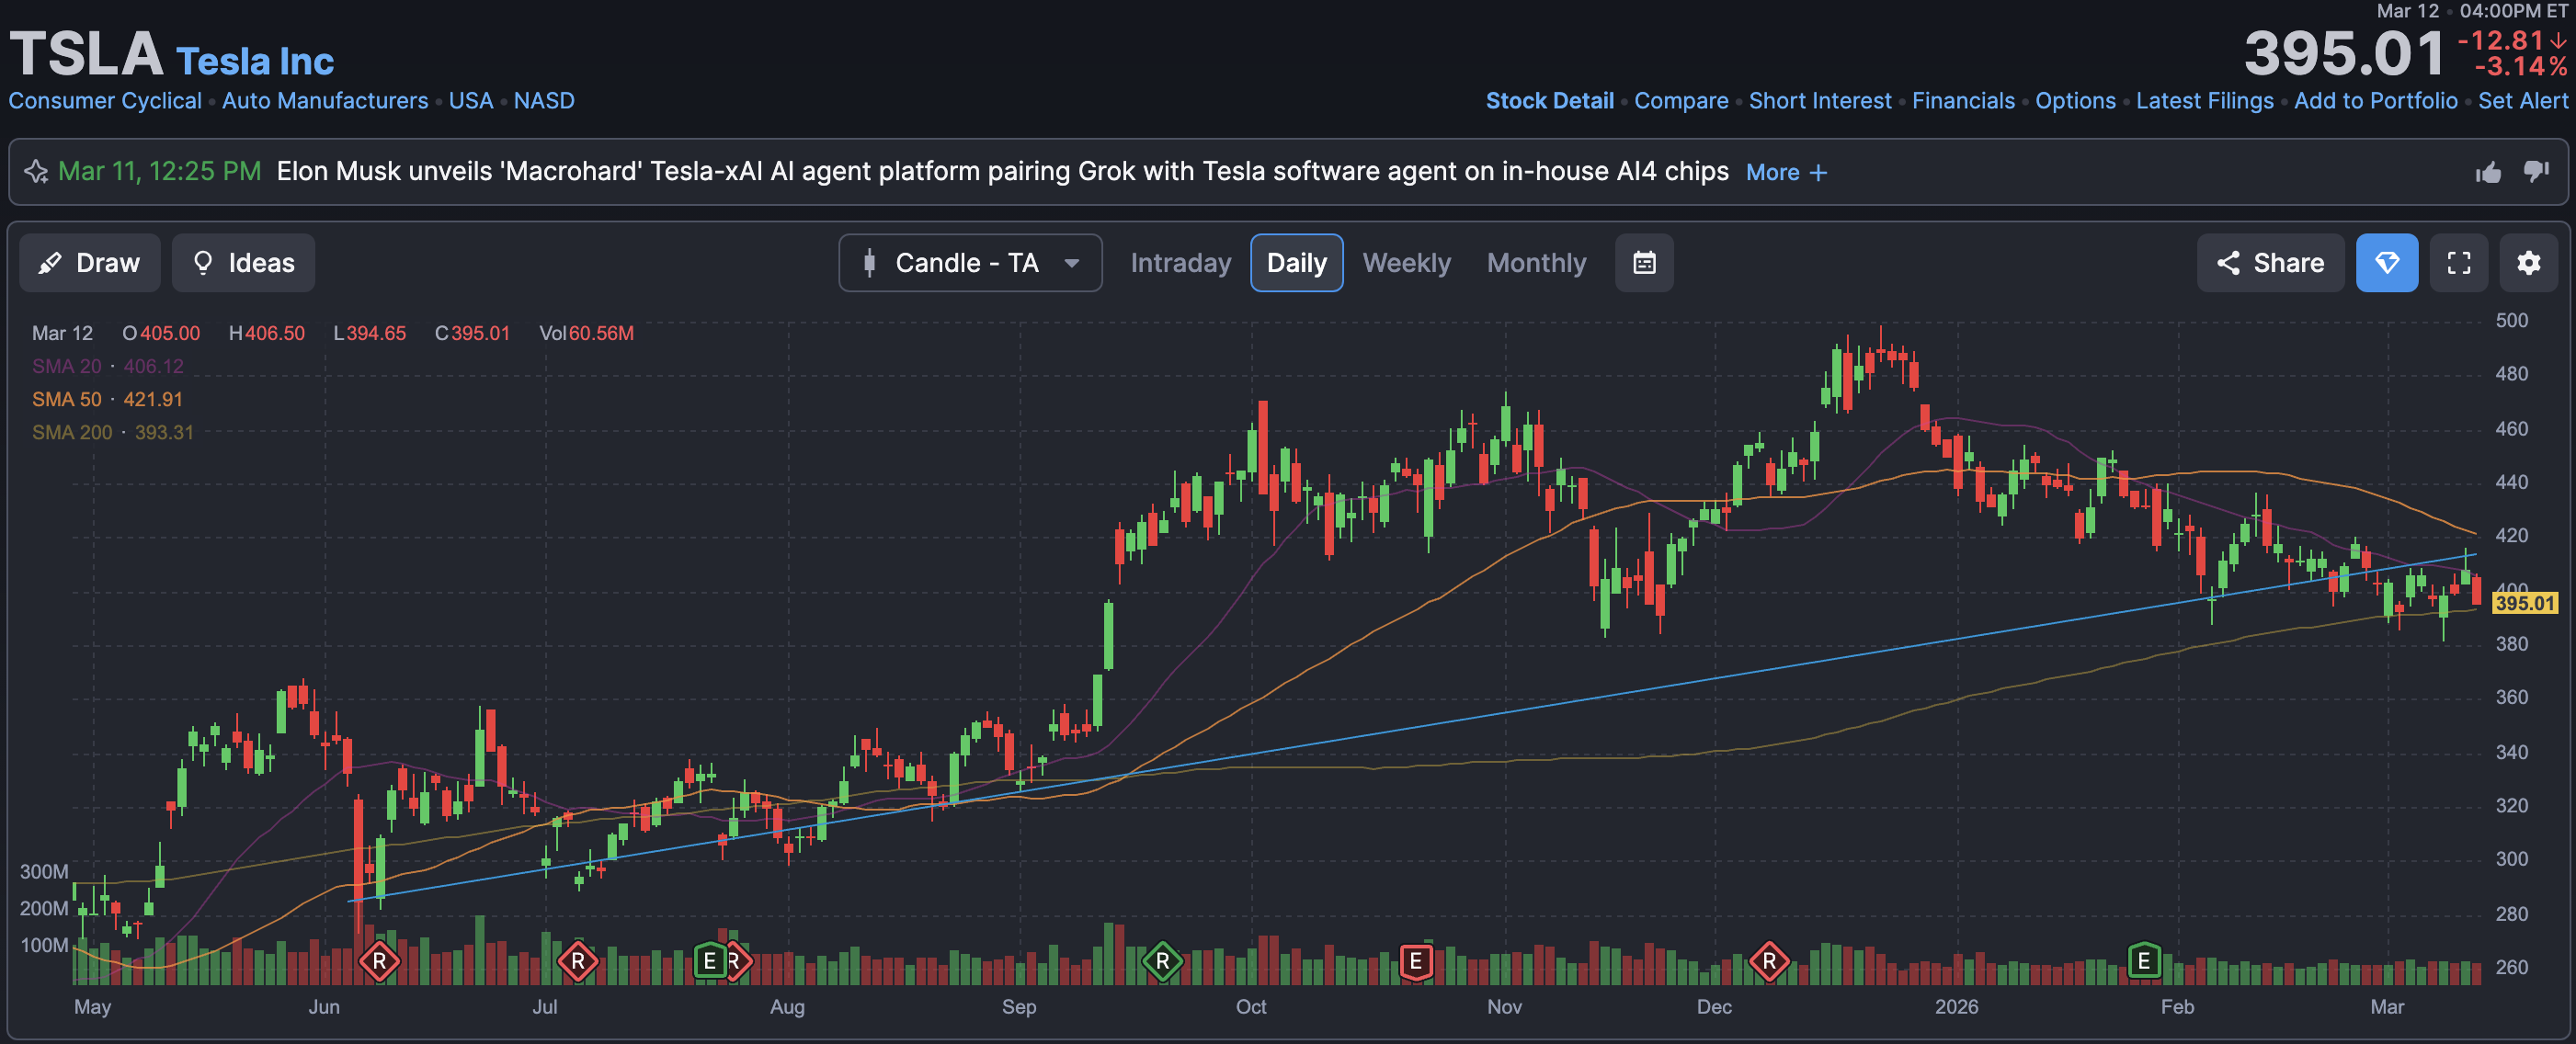Click the thumbs up icon on news
The image size is (2576, 1044).
point(2488,172)
